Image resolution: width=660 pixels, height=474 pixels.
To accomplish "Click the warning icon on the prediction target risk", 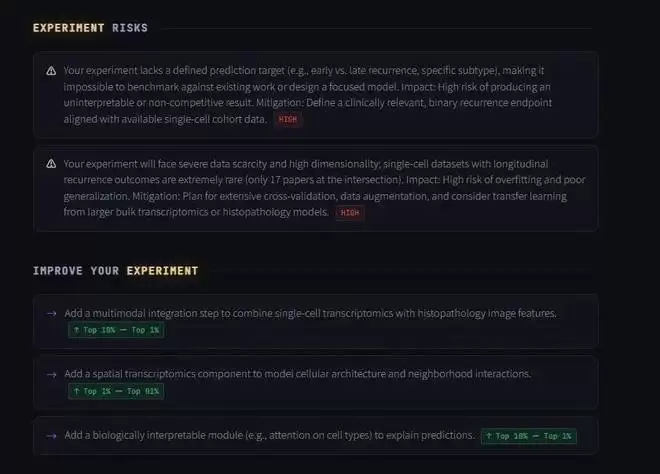I will (51, 71).
